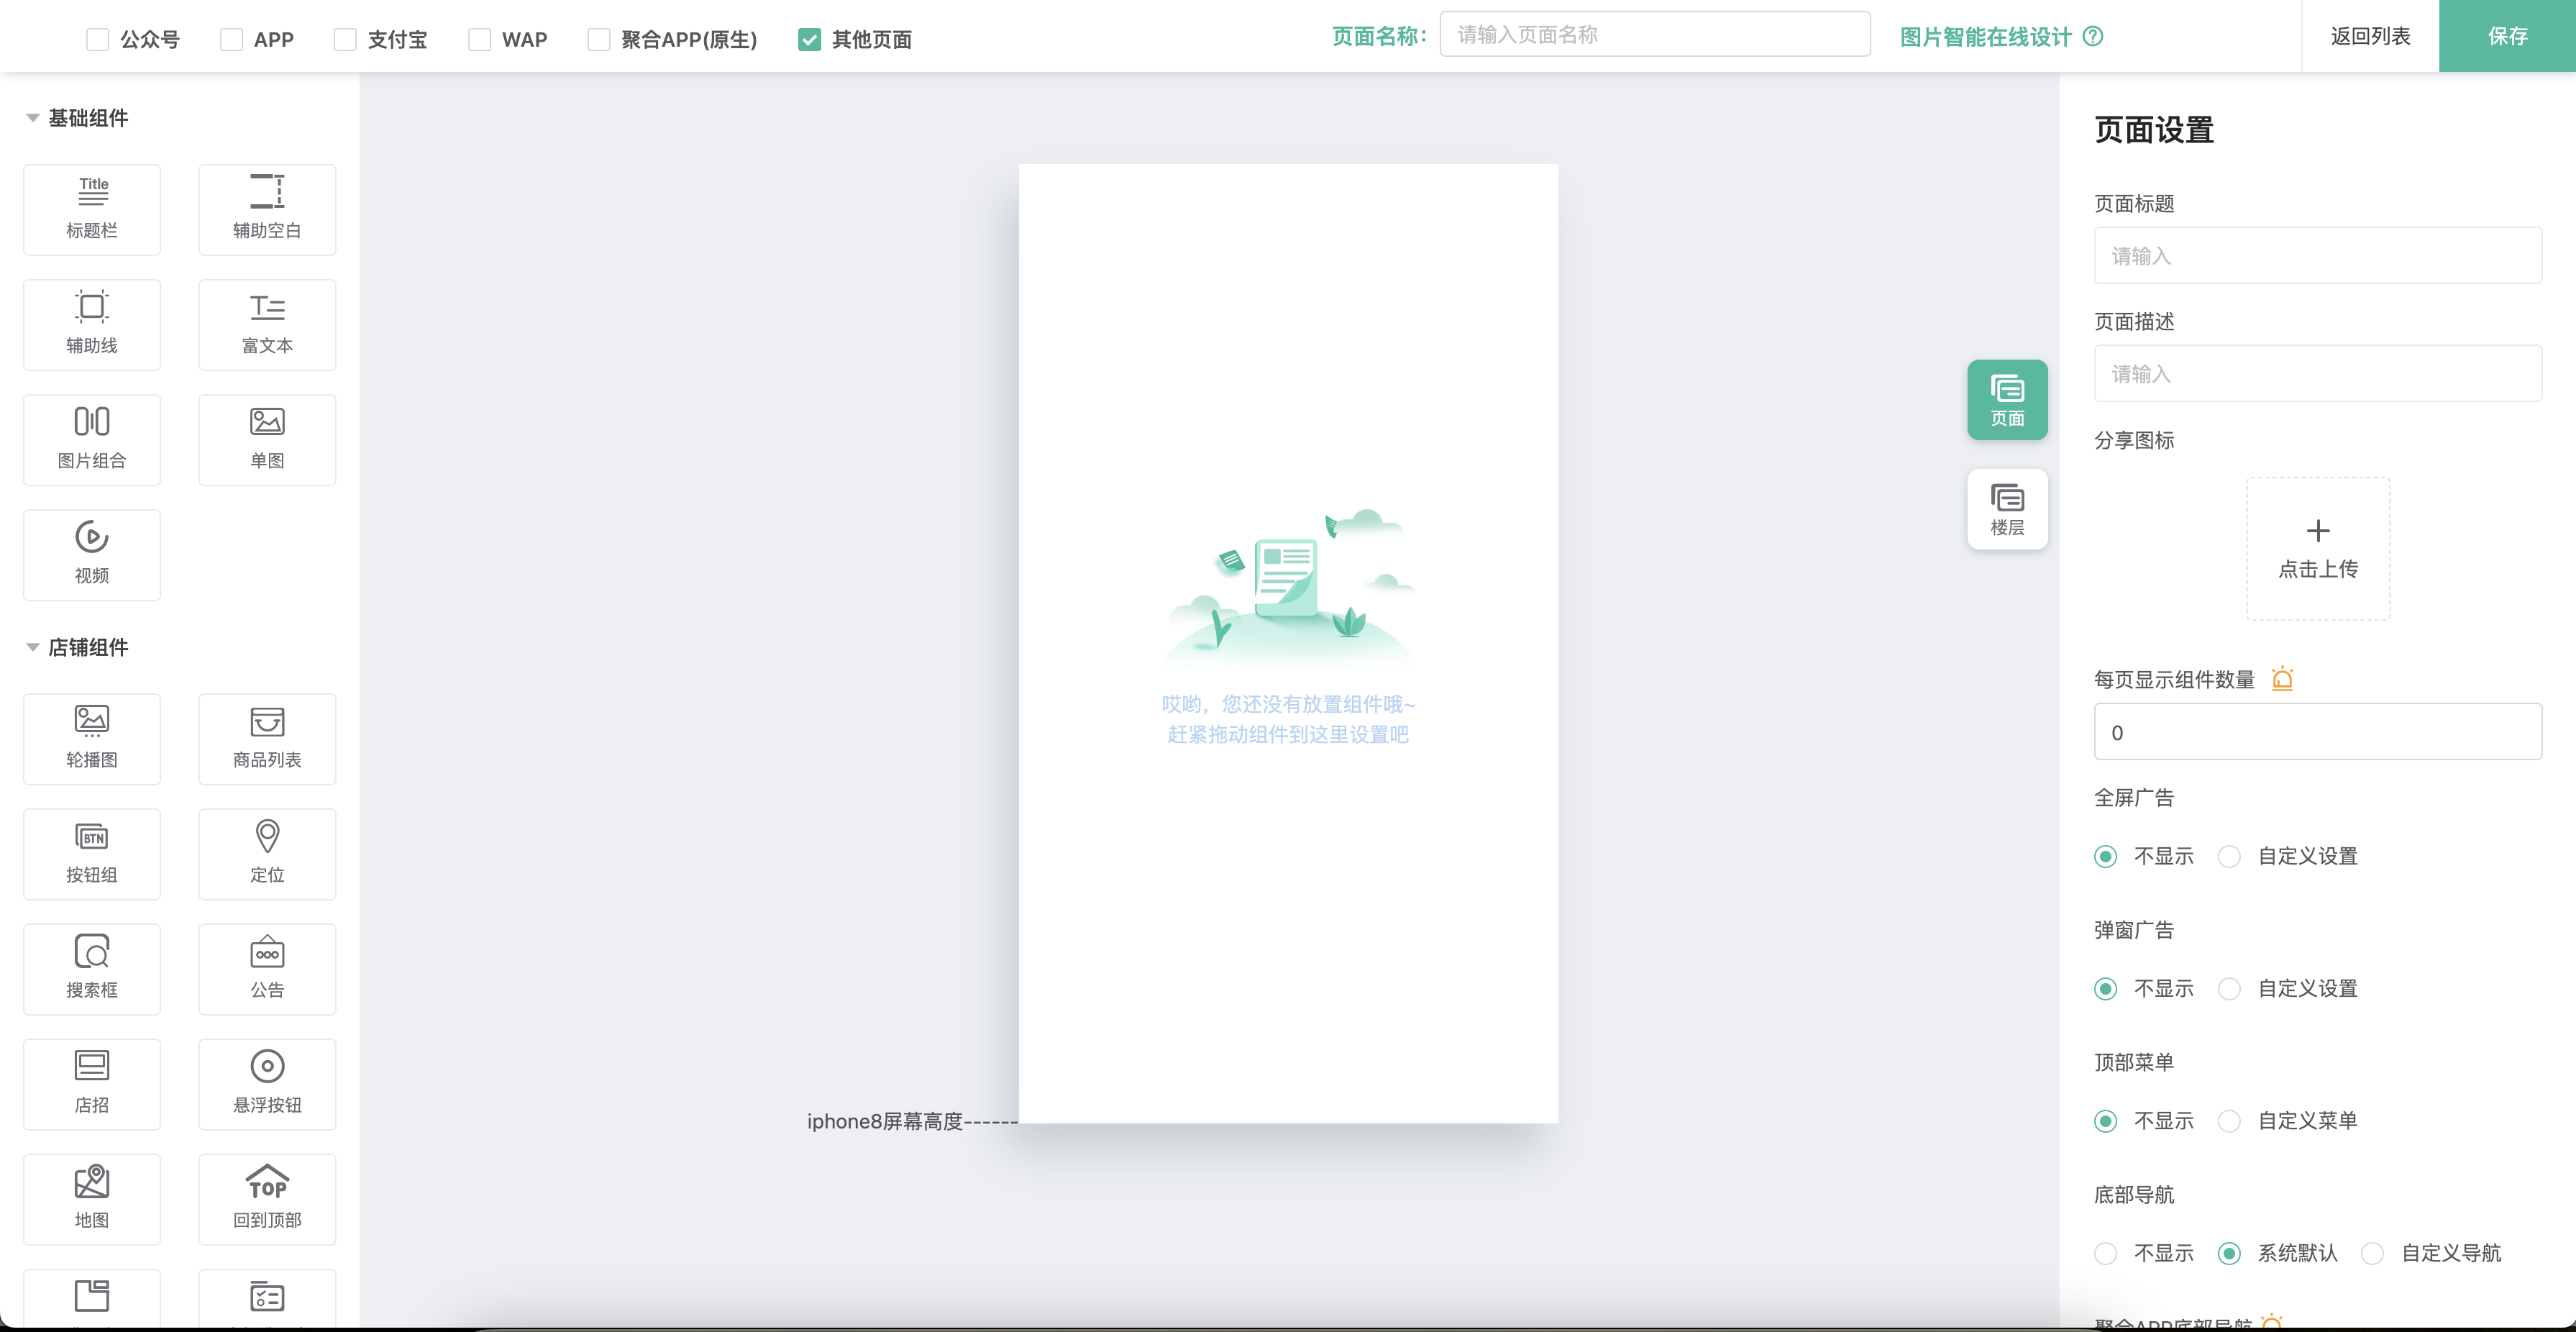Enable the 公众号 checkbox
The height and width of the screenshot is (1332, 2576).
[x=97, y=40]
